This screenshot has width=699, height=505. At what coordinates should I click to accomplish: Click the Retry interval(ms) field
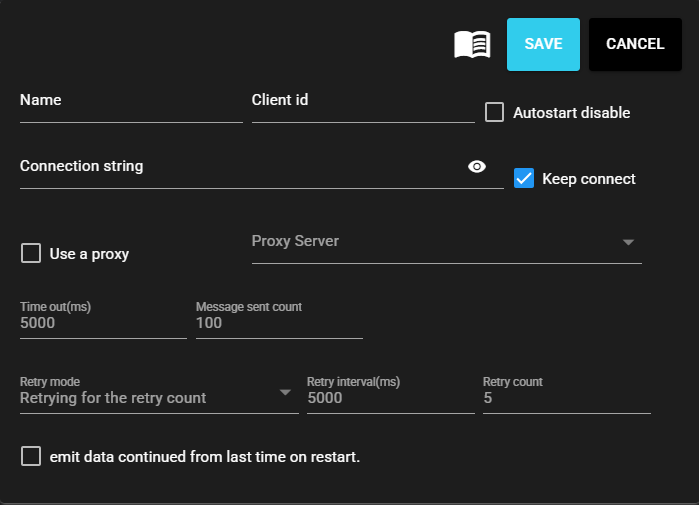click(x=388, y=398)
